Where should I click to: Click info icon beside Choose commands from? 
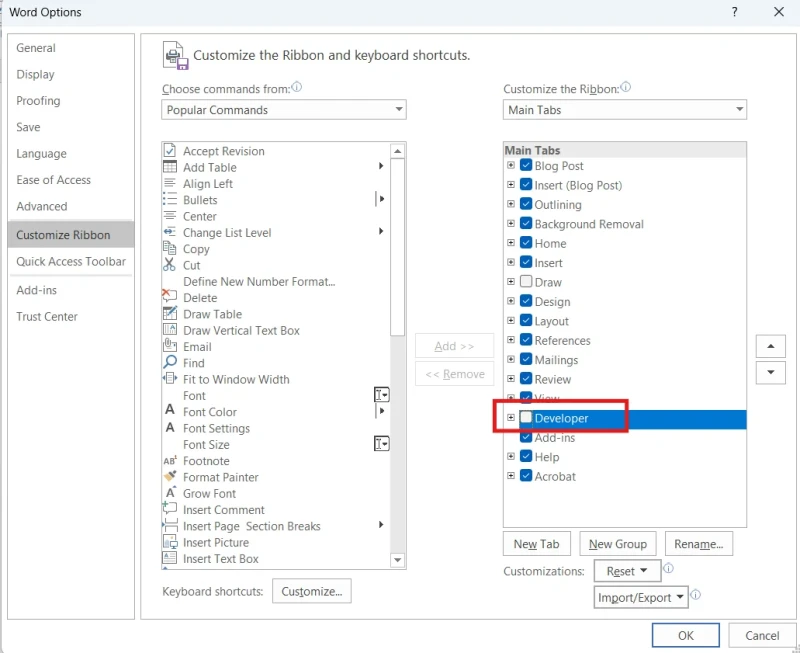(x=296, y=87)
